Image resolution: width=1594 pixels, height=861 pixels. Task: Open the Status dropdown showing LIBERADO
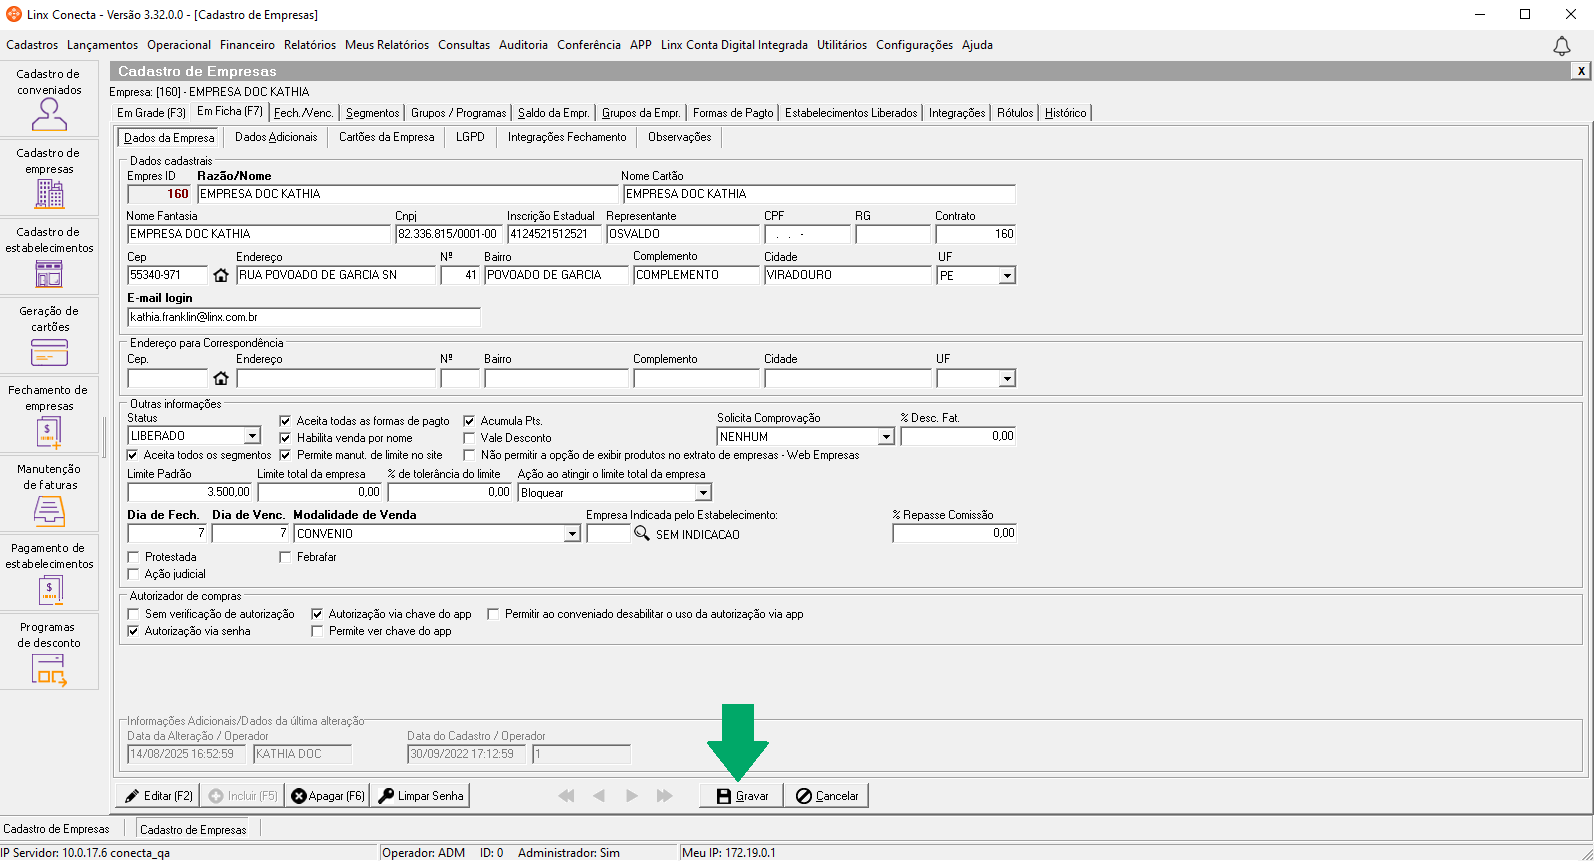[252, 436]
